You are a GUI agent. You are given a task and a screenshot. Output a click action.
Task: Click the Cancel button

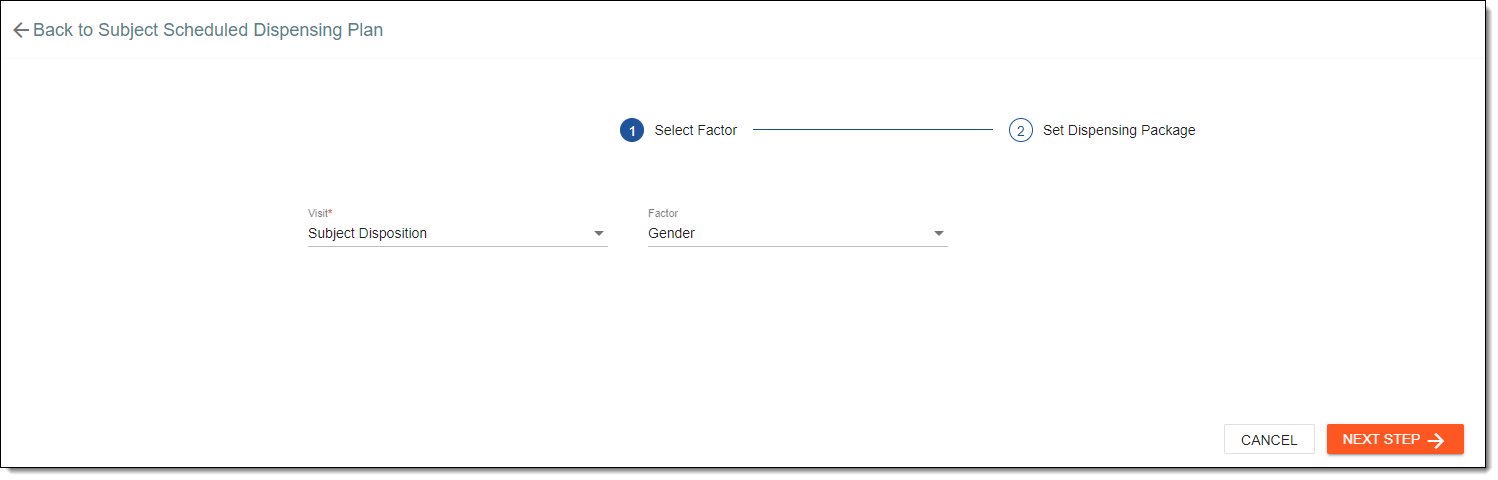pyautogui.click(x=1269, y=439)
